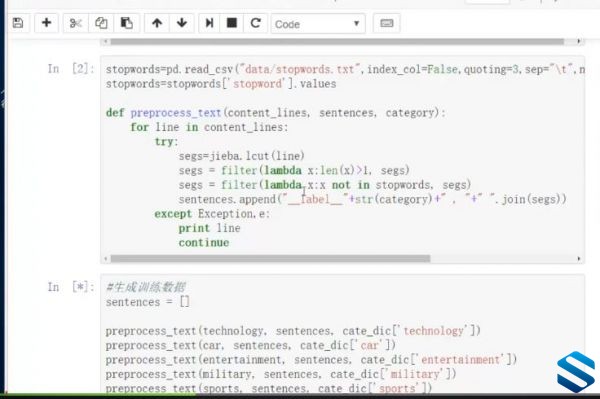Viewport: 600px width, 399px height.
Task: Cut selected cells with scissors icon
Action: [75, 23]
